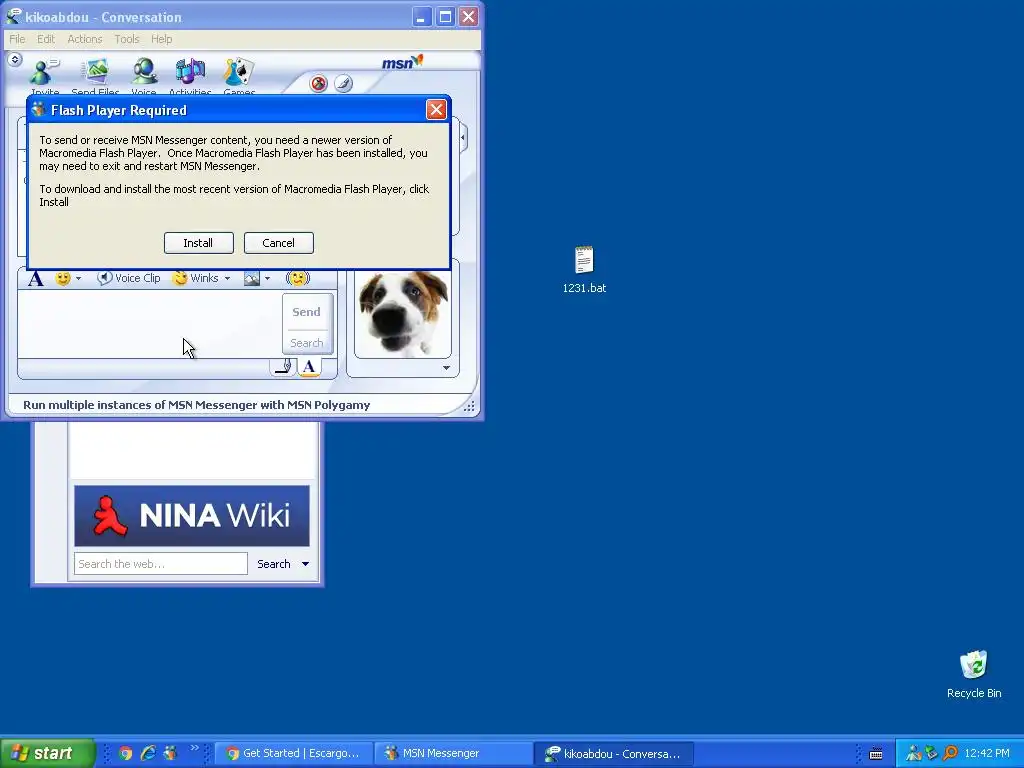Click the Send button
Viewport: 1024px width, 768px height.
click(307, 312)
